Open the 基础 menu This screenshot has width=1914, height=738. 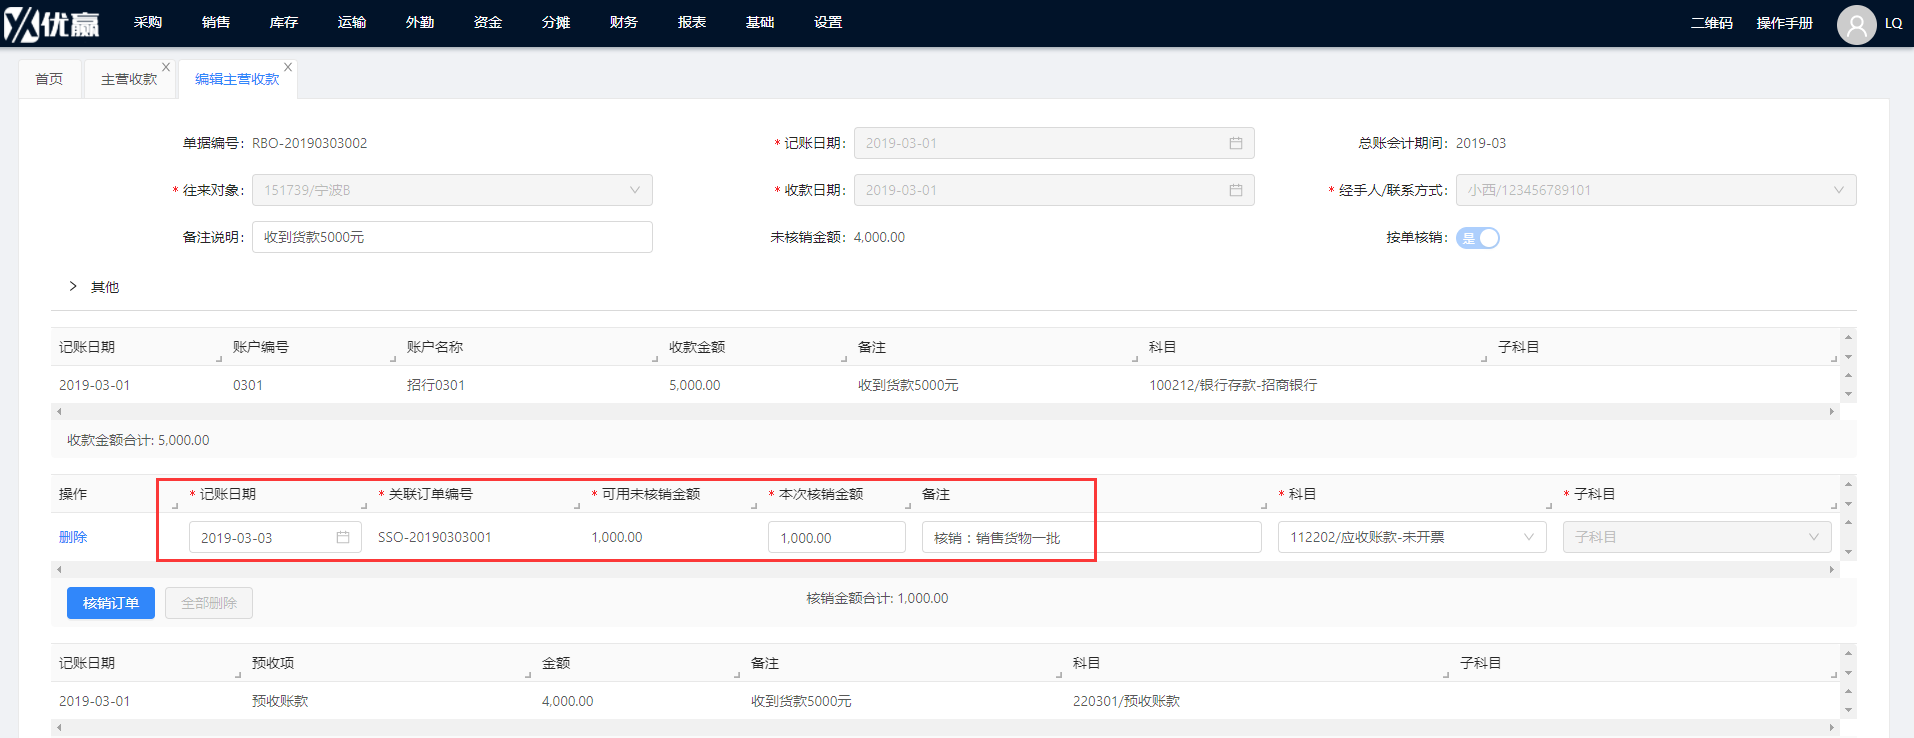click(760, 22)
